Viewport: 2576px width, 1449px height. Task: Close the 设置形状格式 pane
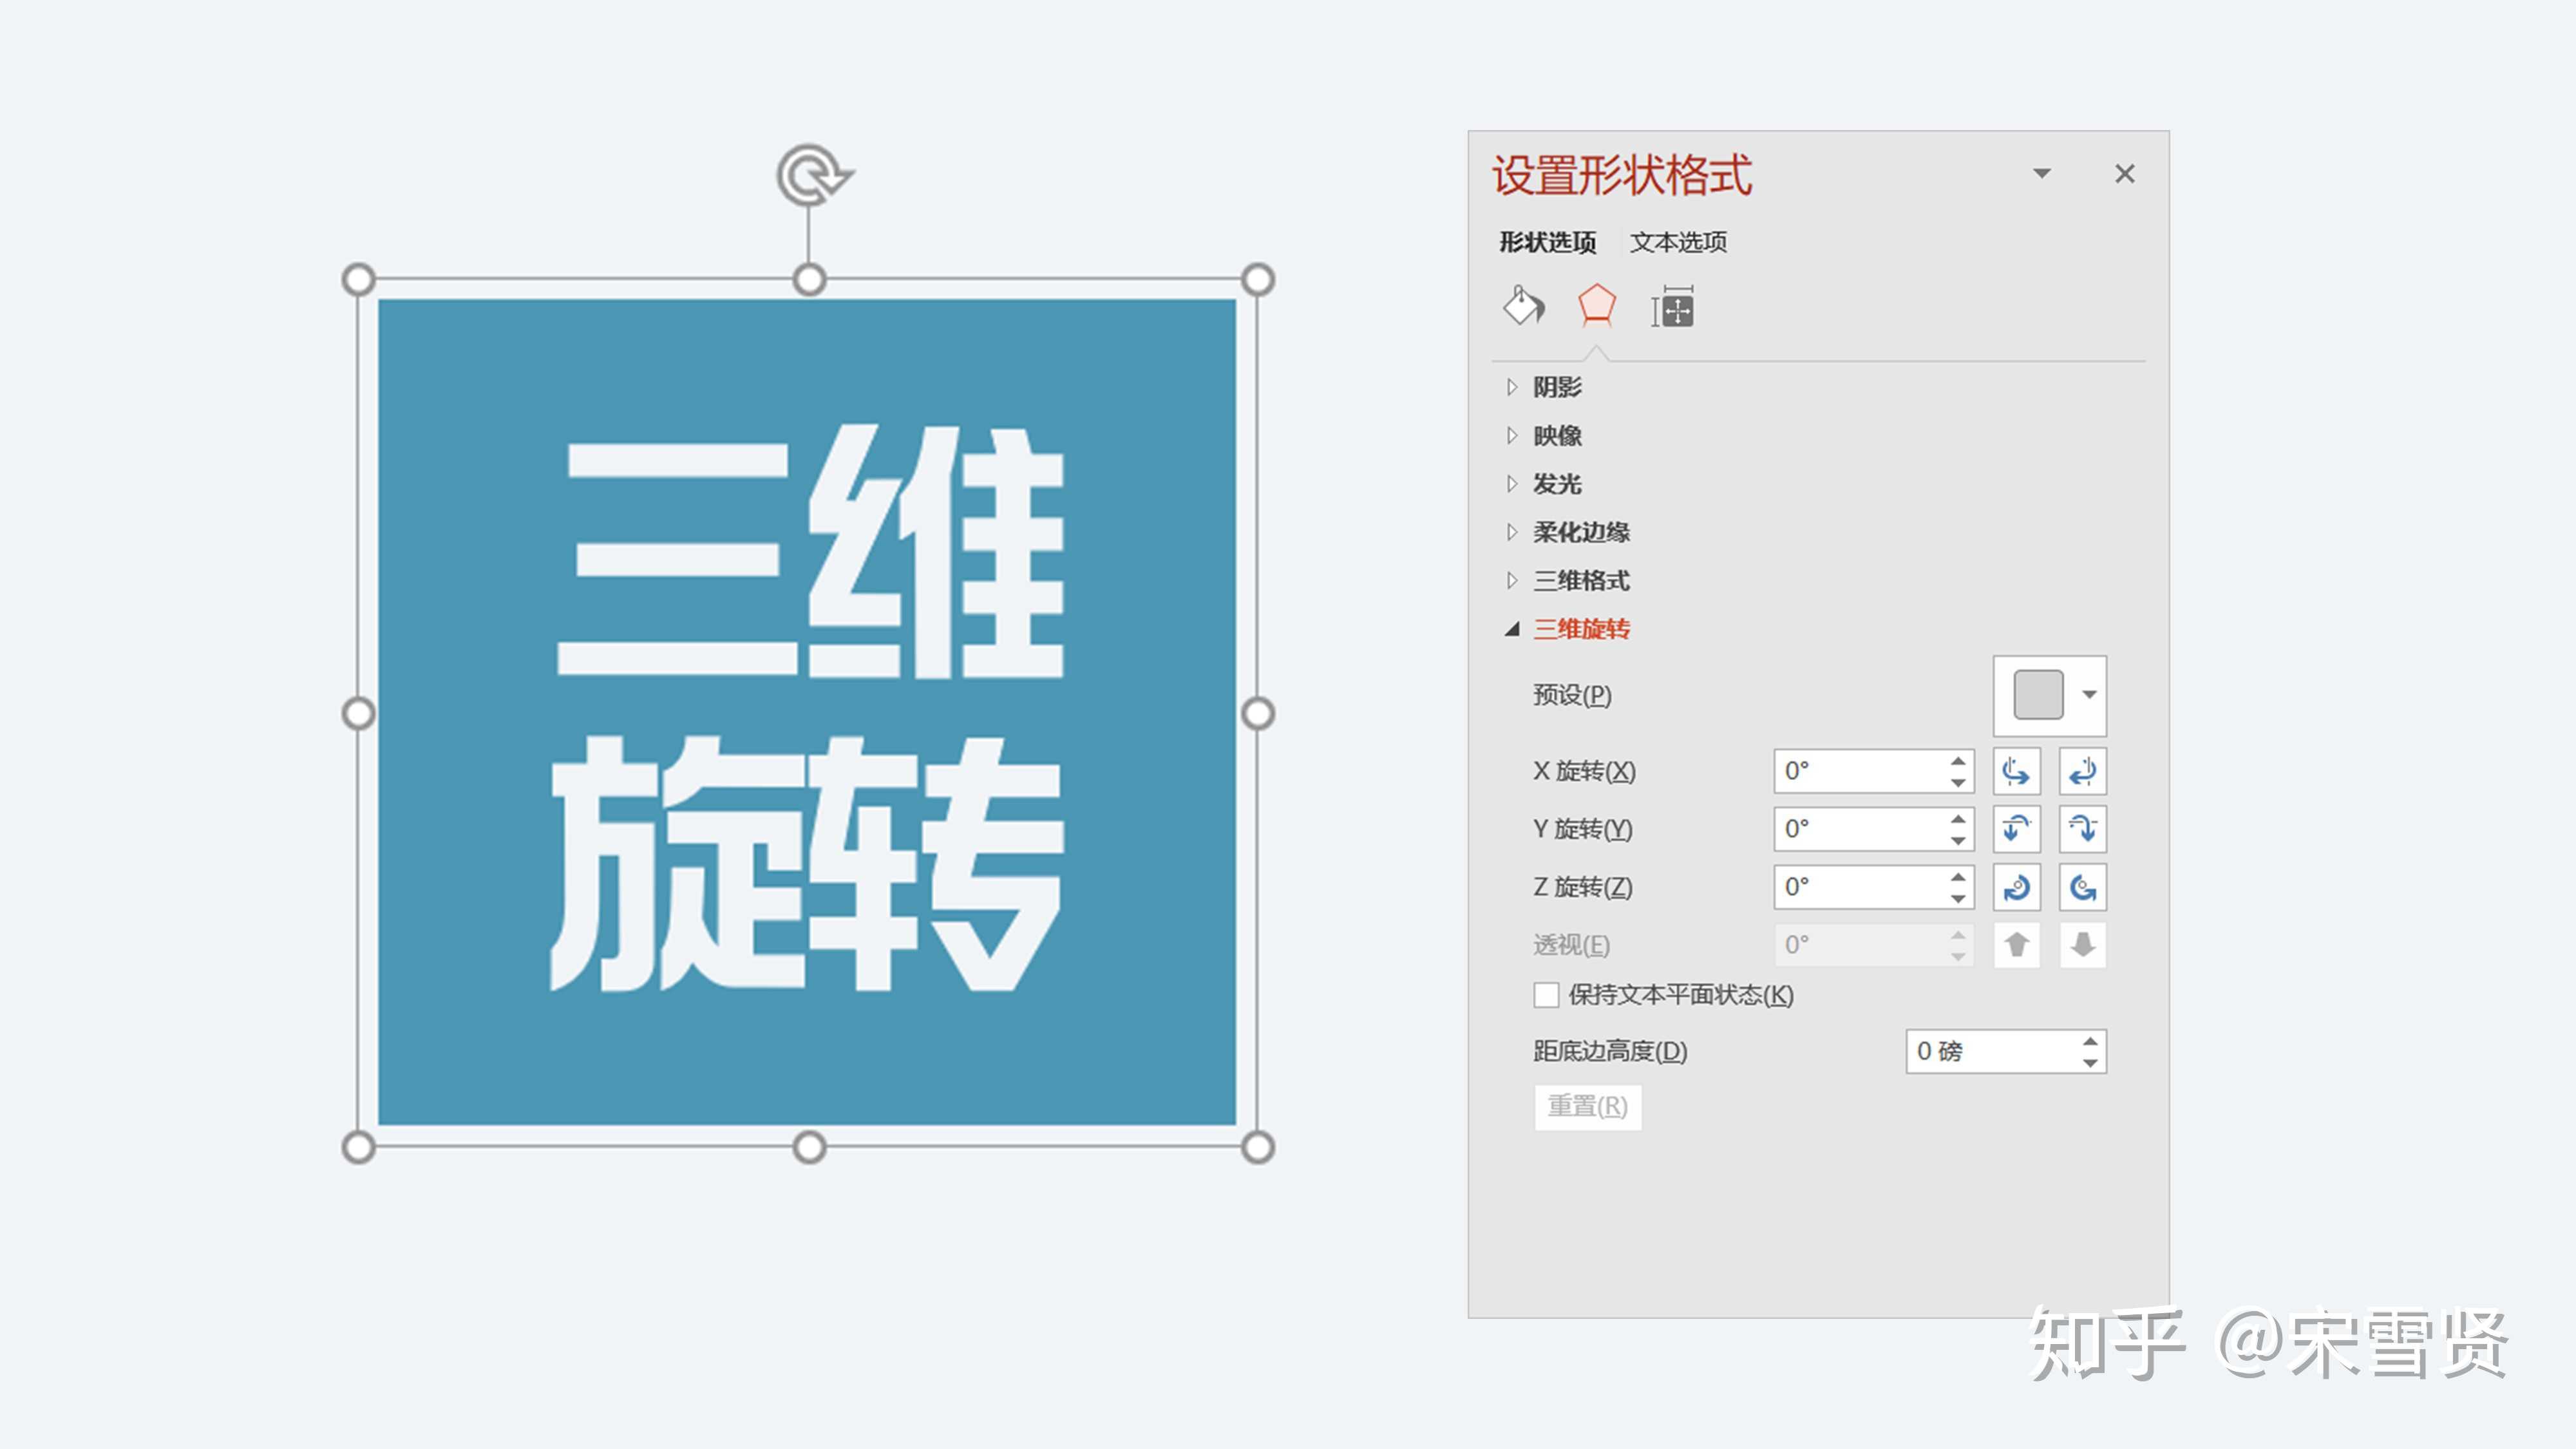[2125, 174]
